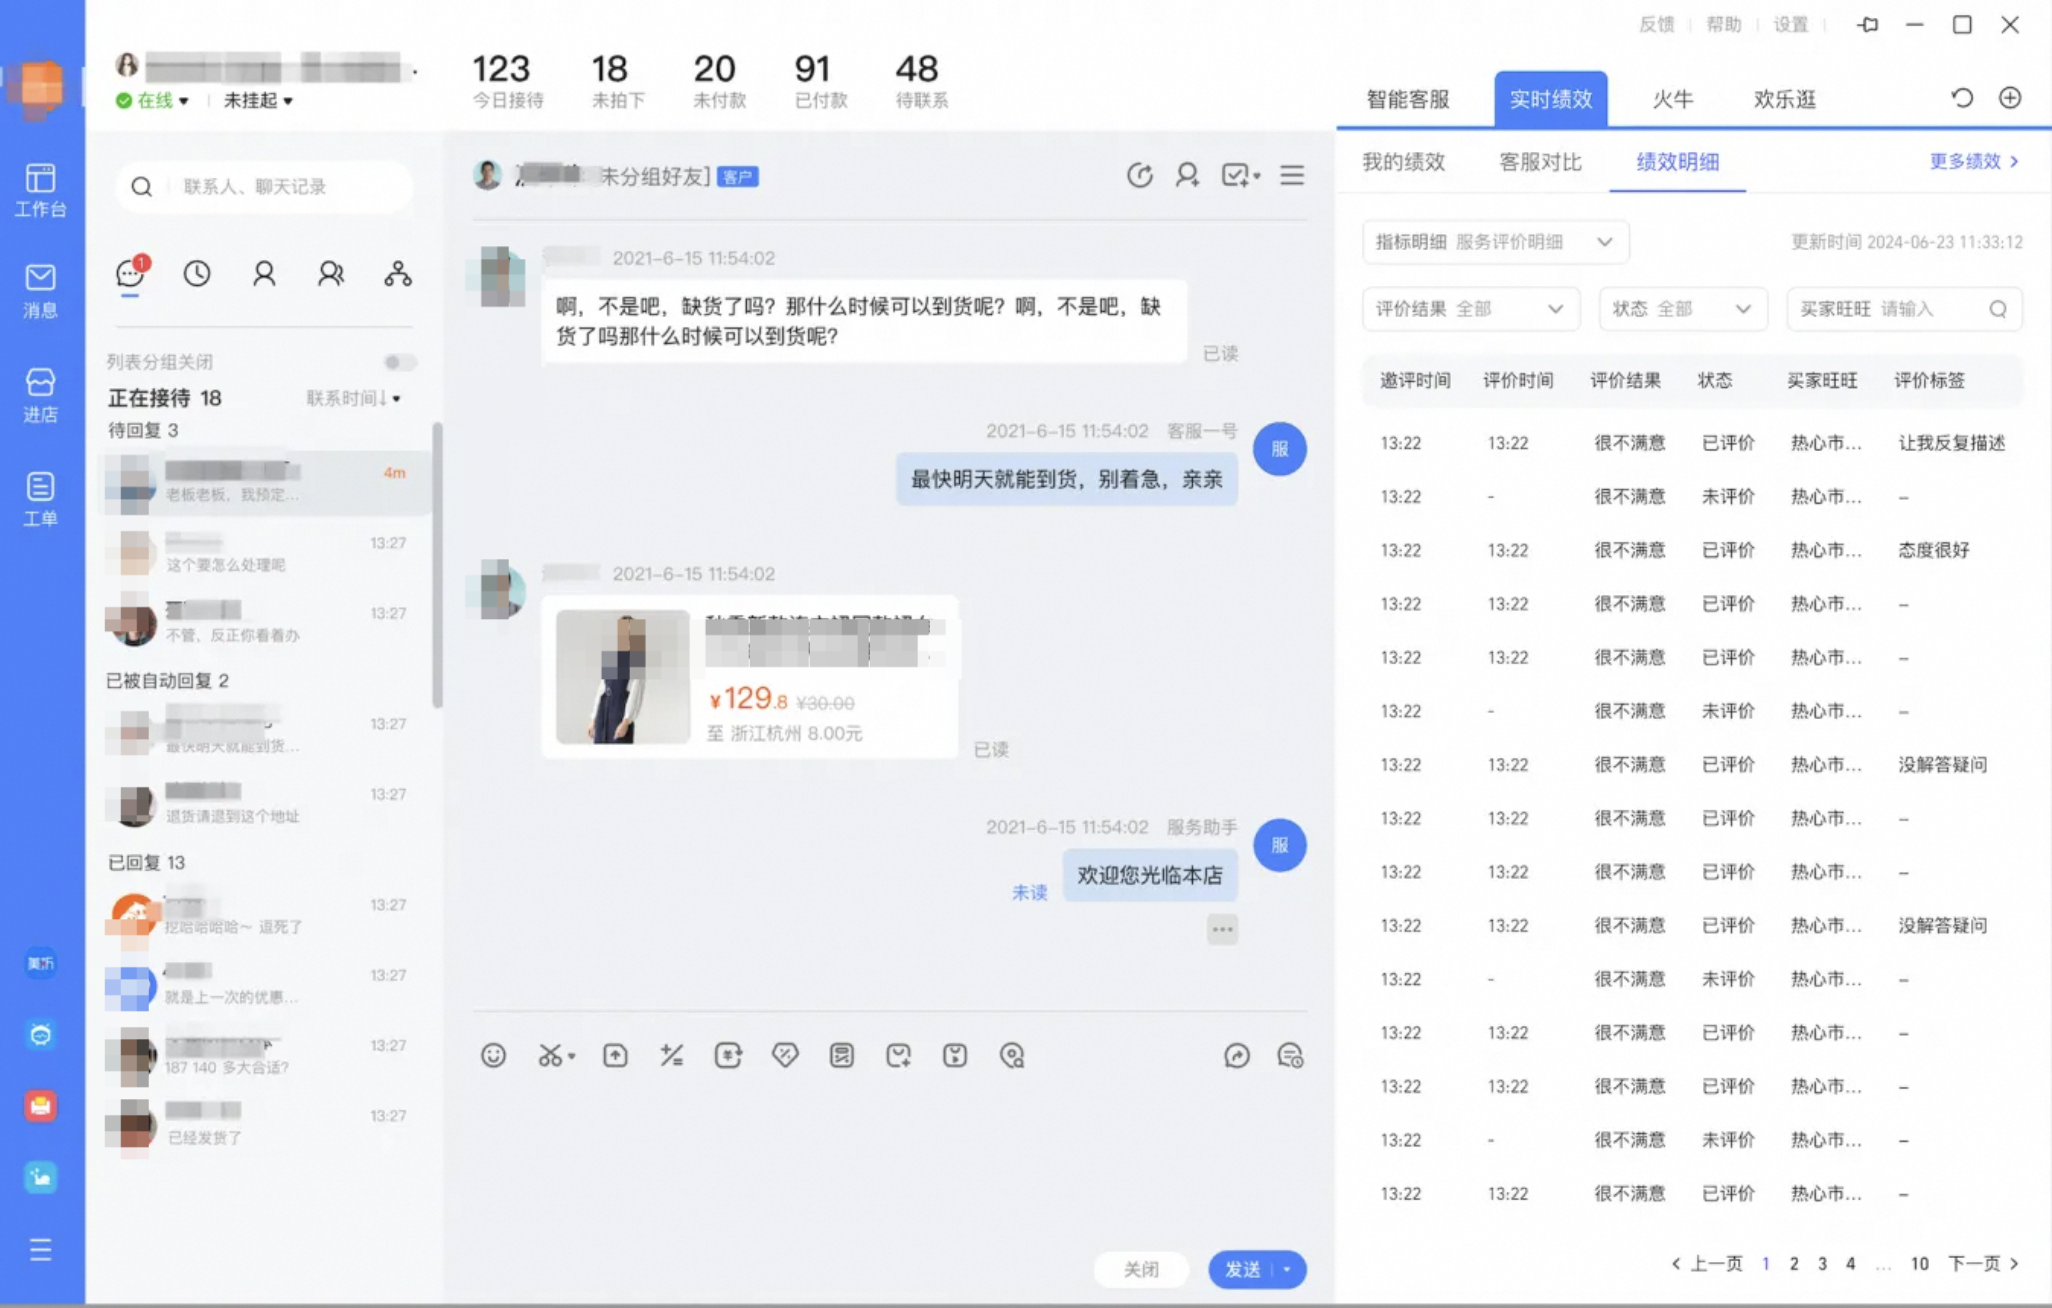The image size is (2052, 1308).
Task: Open the 反馈 feedback link
Action: (x=1656, y=24)
